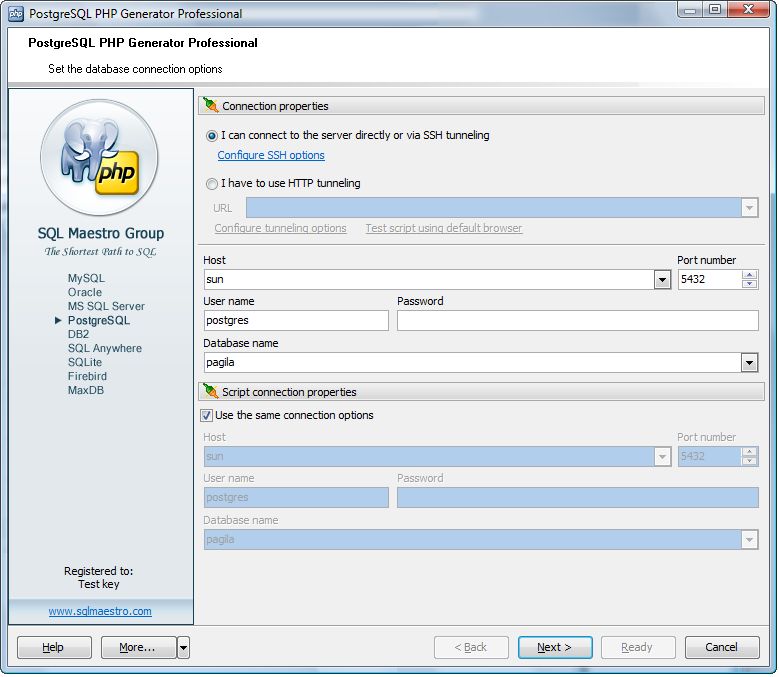The width and height of the screenshot is (779, 677).
Task: Click the More... button
Action: tap(139, 648)
